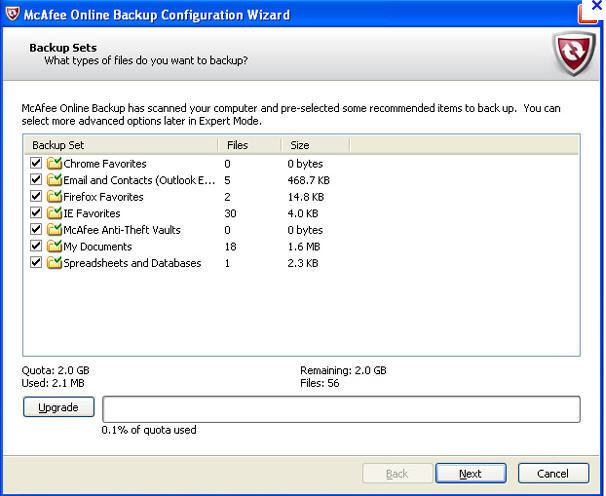Disable the Spreadsheets and Databases checkbox
Screen dimensions: 606x496
coord(36,262)
